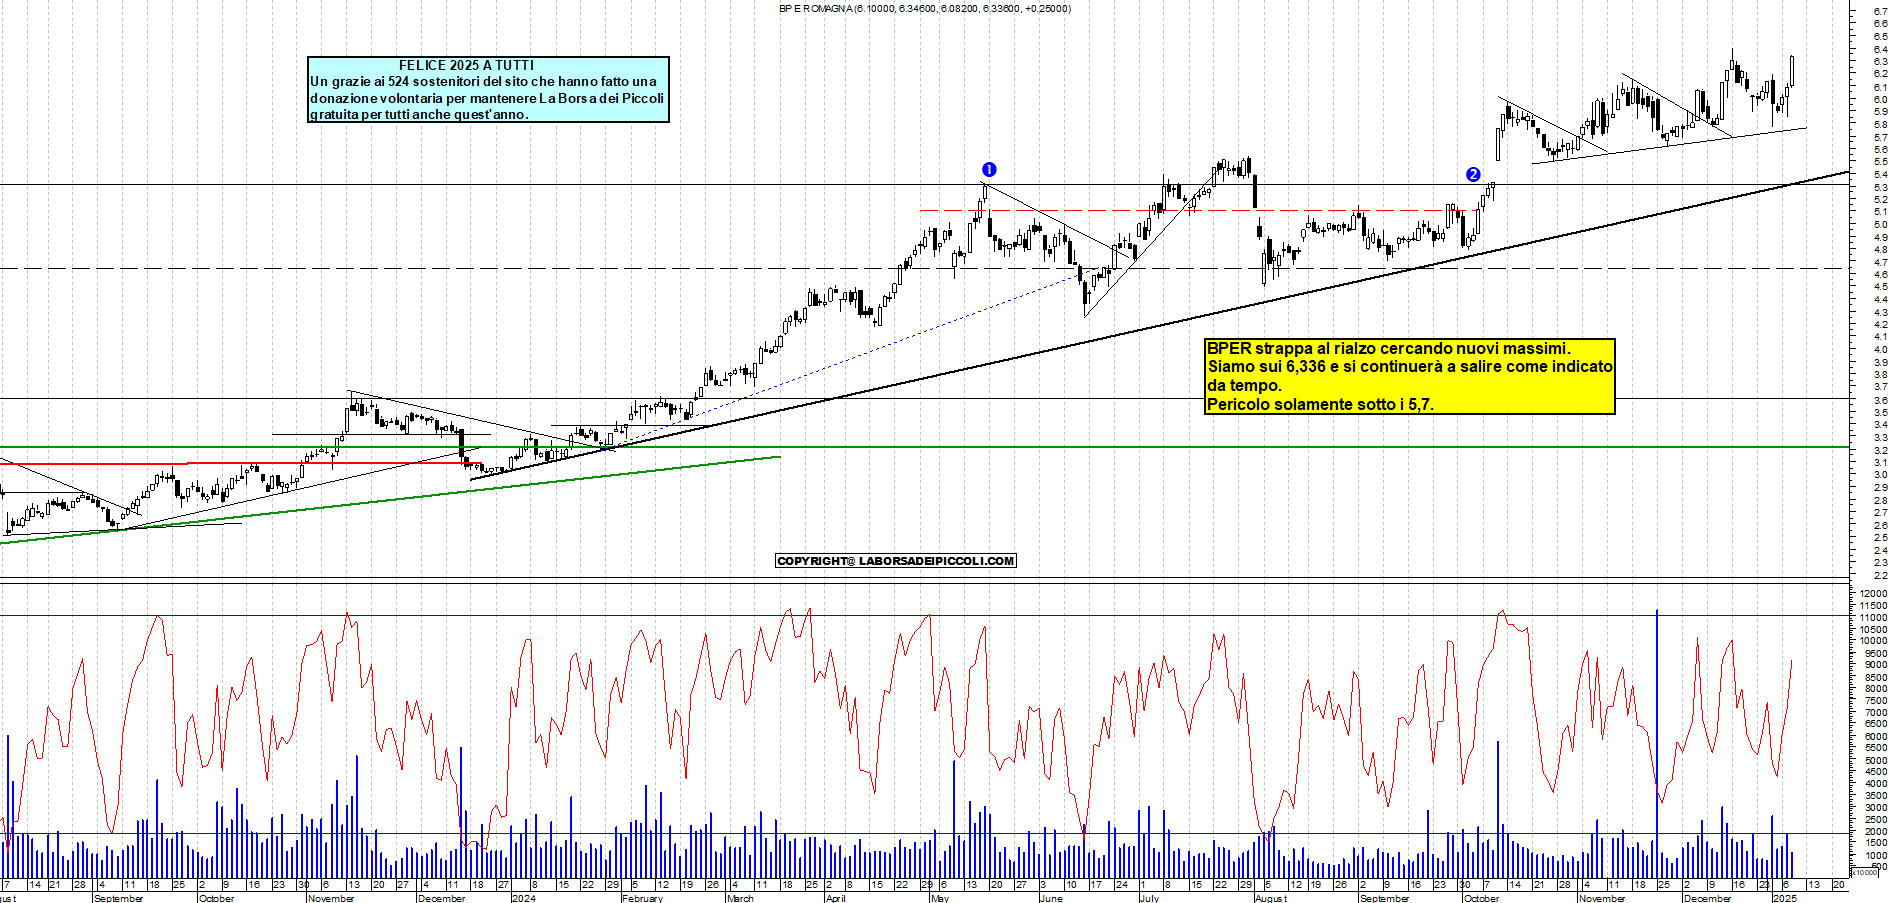Click the March month label
Image resolution: width=1890 pixels, height=903 pixels.
[x=740, y=898]
